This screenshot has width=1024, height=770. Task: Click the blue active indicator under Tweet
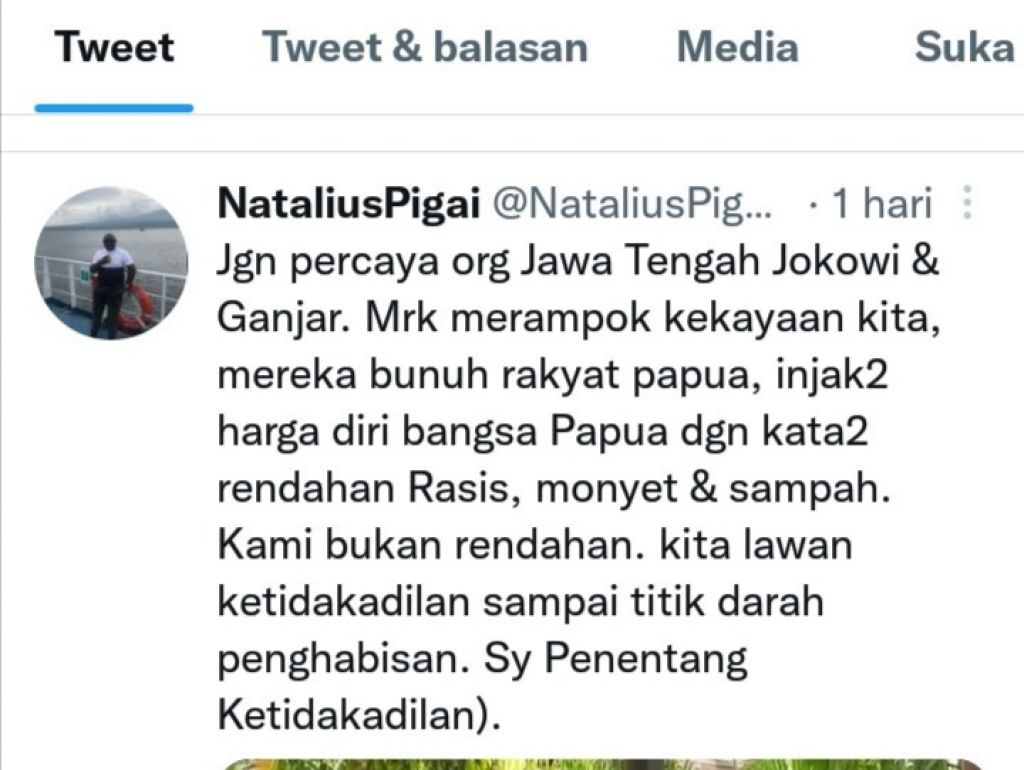[114, 108]
